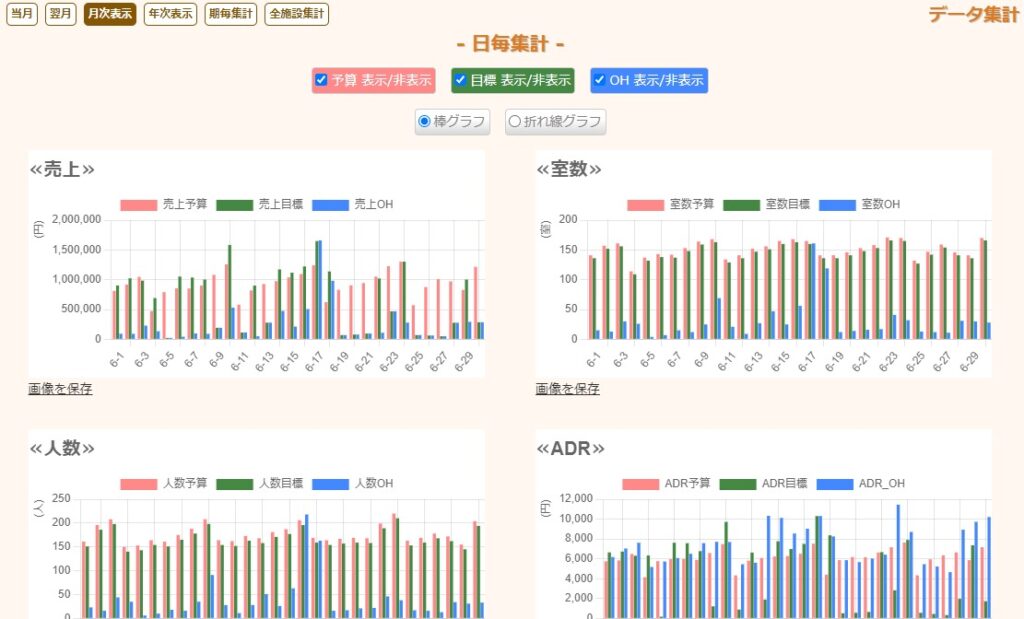The height and width of the screenshot is (619, 1024).
Task: Select the 棒グラフ radio option
Action: (424, 121)
